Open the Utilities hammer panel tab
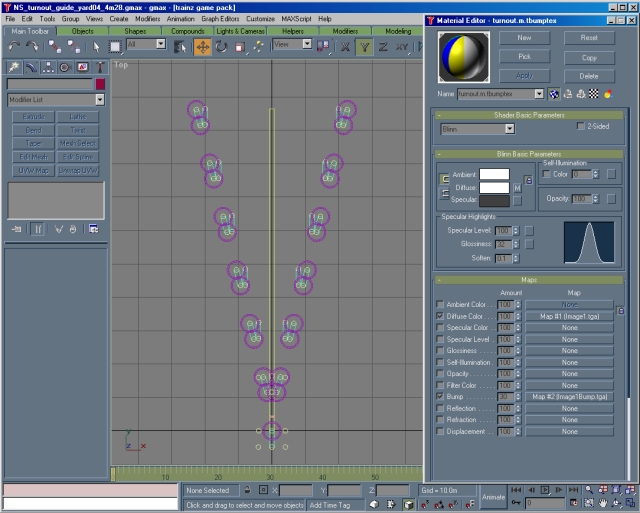This screenshot has width=640, height=513. point(100,67)
